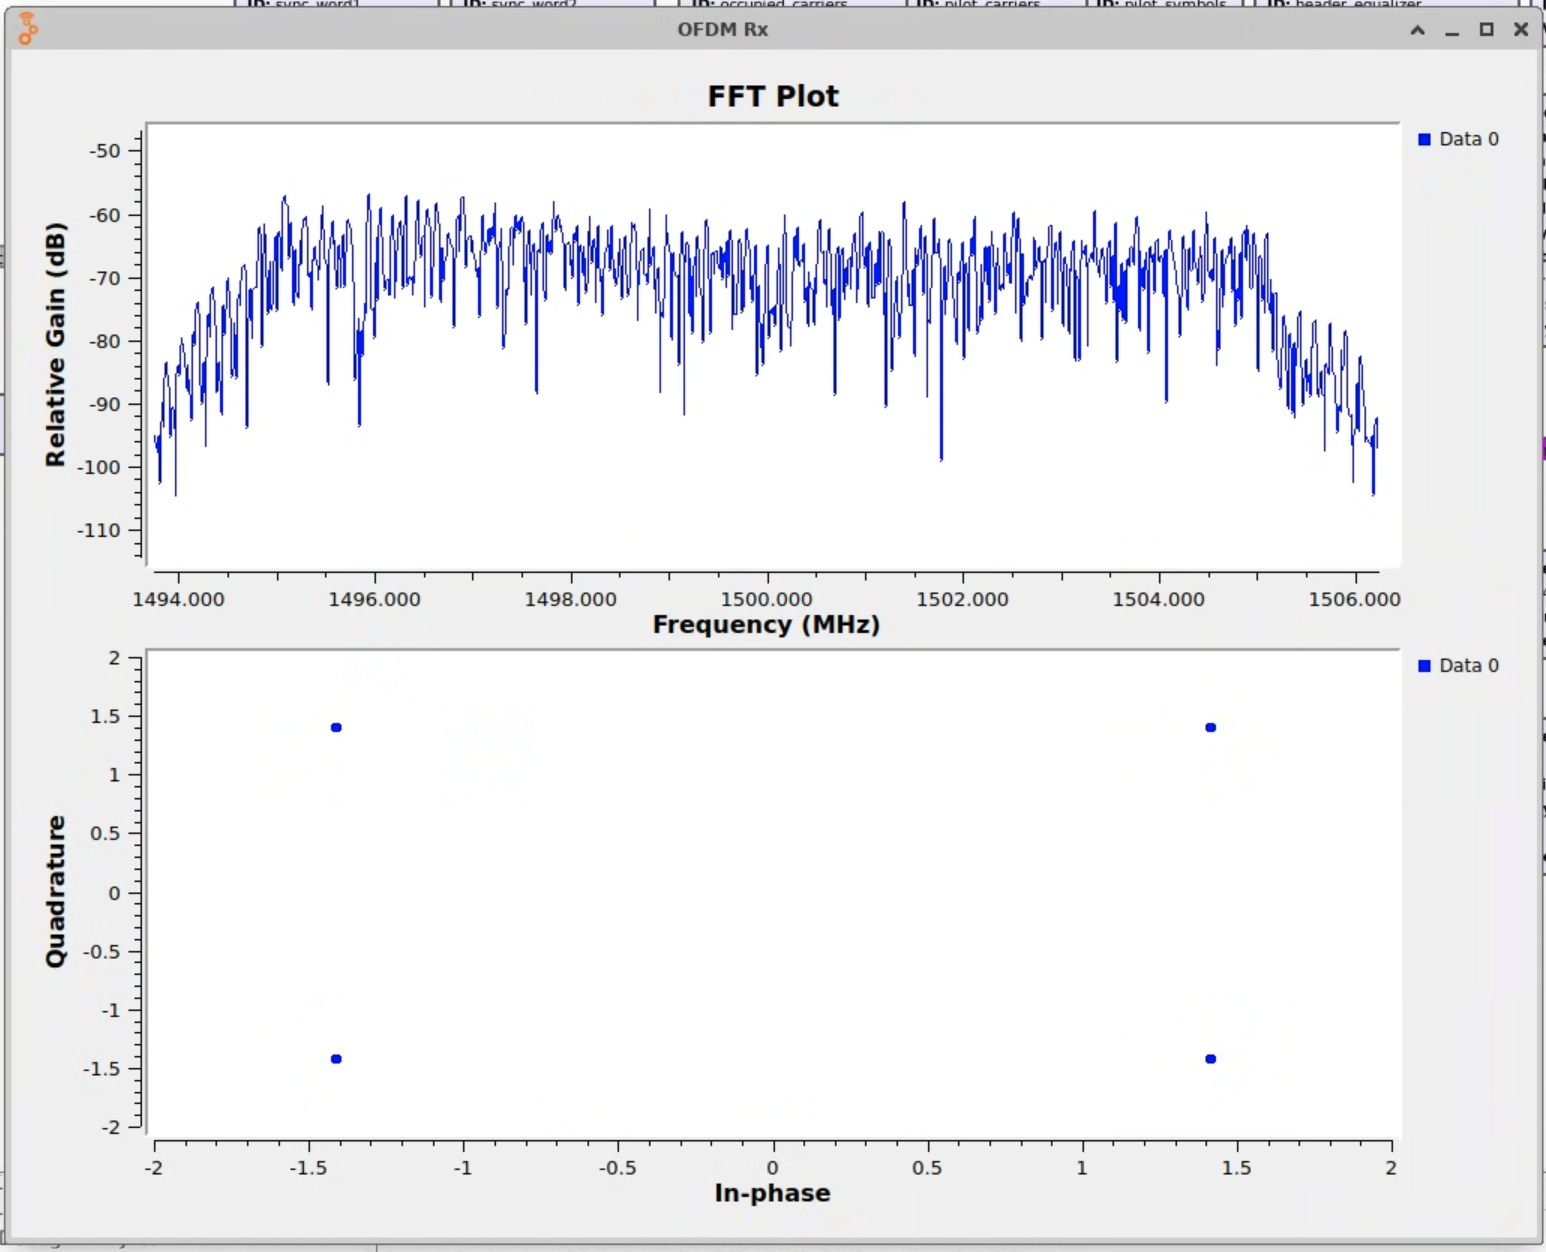Screen dimensions: 1546x1252
Task: Click the Frequency (MHz) axis label
Action: (x=766, y=625)
